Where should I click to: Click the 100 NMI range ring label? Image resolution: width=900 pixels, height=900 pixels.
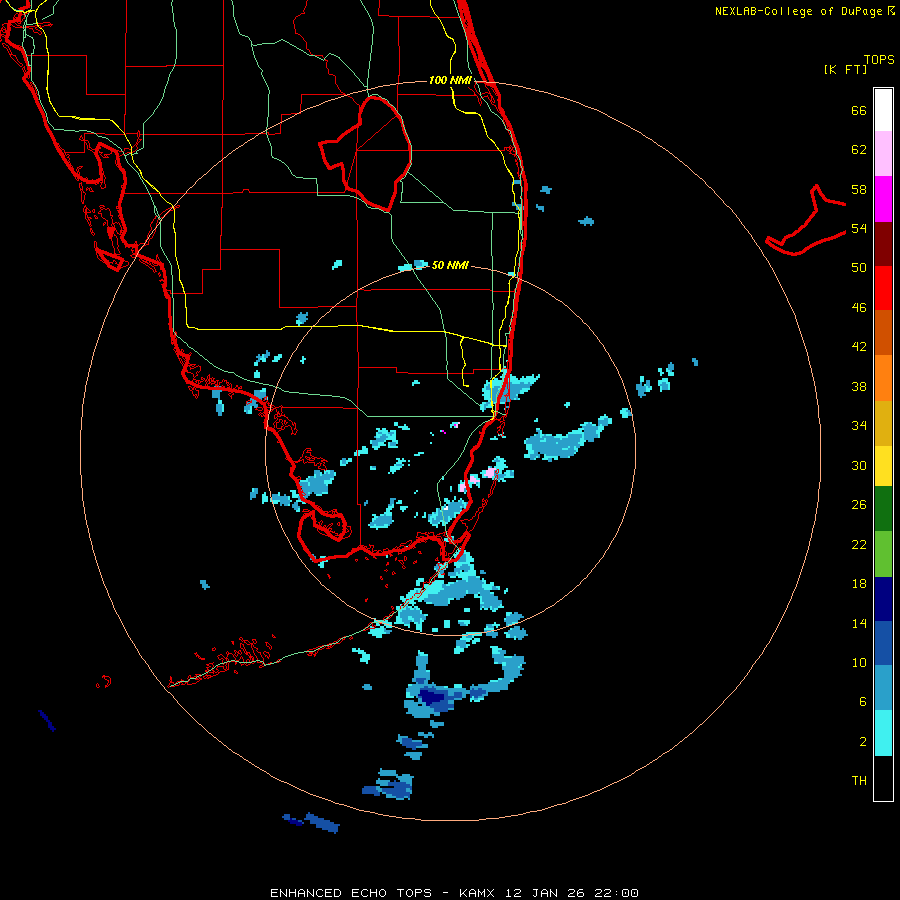(x=451, y=80)
